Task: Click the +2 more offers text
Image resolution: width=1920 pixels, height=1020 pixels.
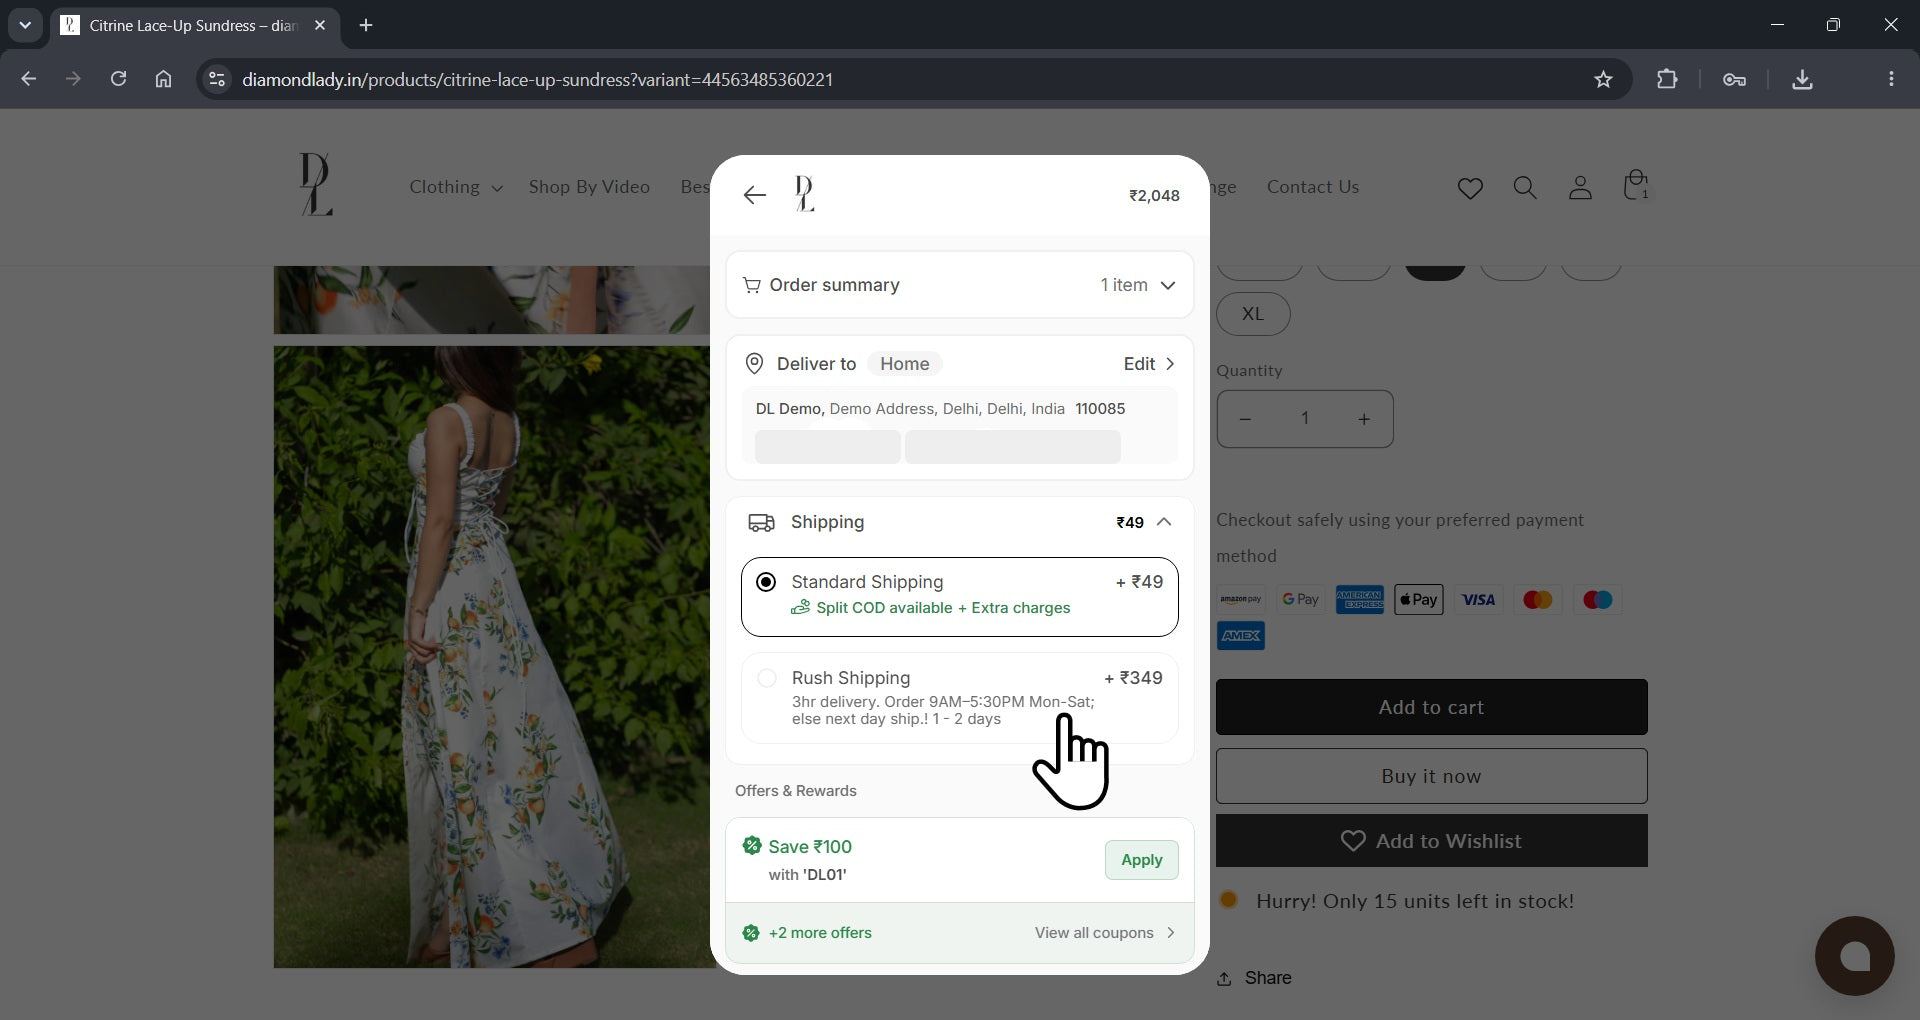Action: coord(820,933)
